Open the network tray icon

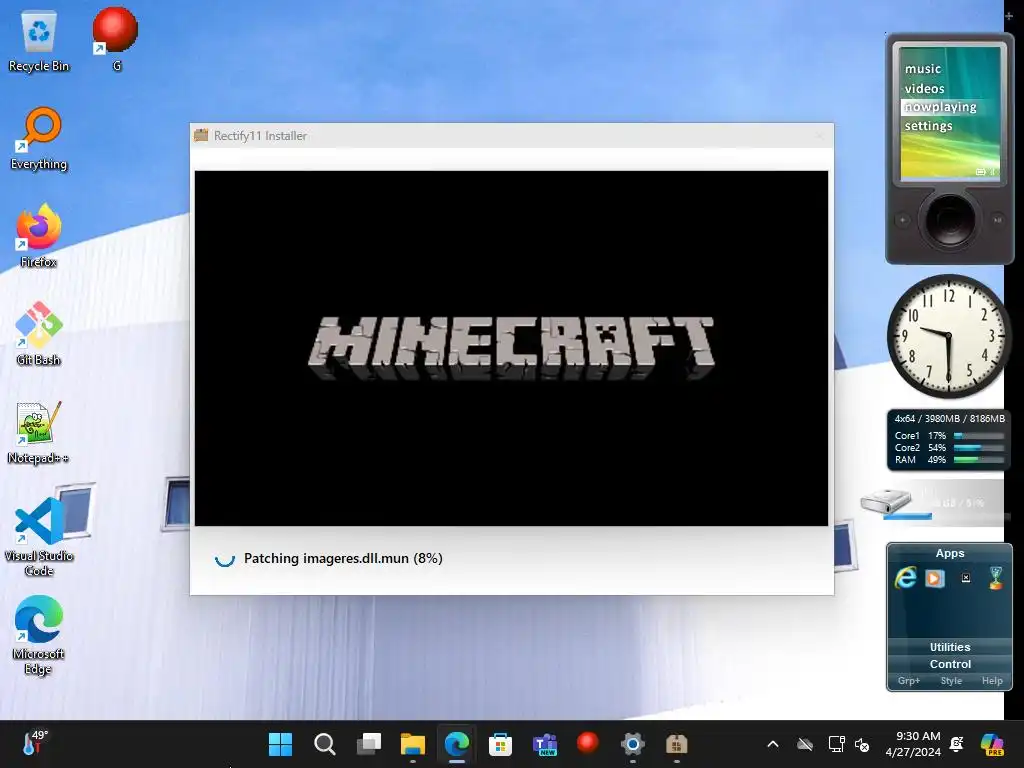tap(837, 744)
